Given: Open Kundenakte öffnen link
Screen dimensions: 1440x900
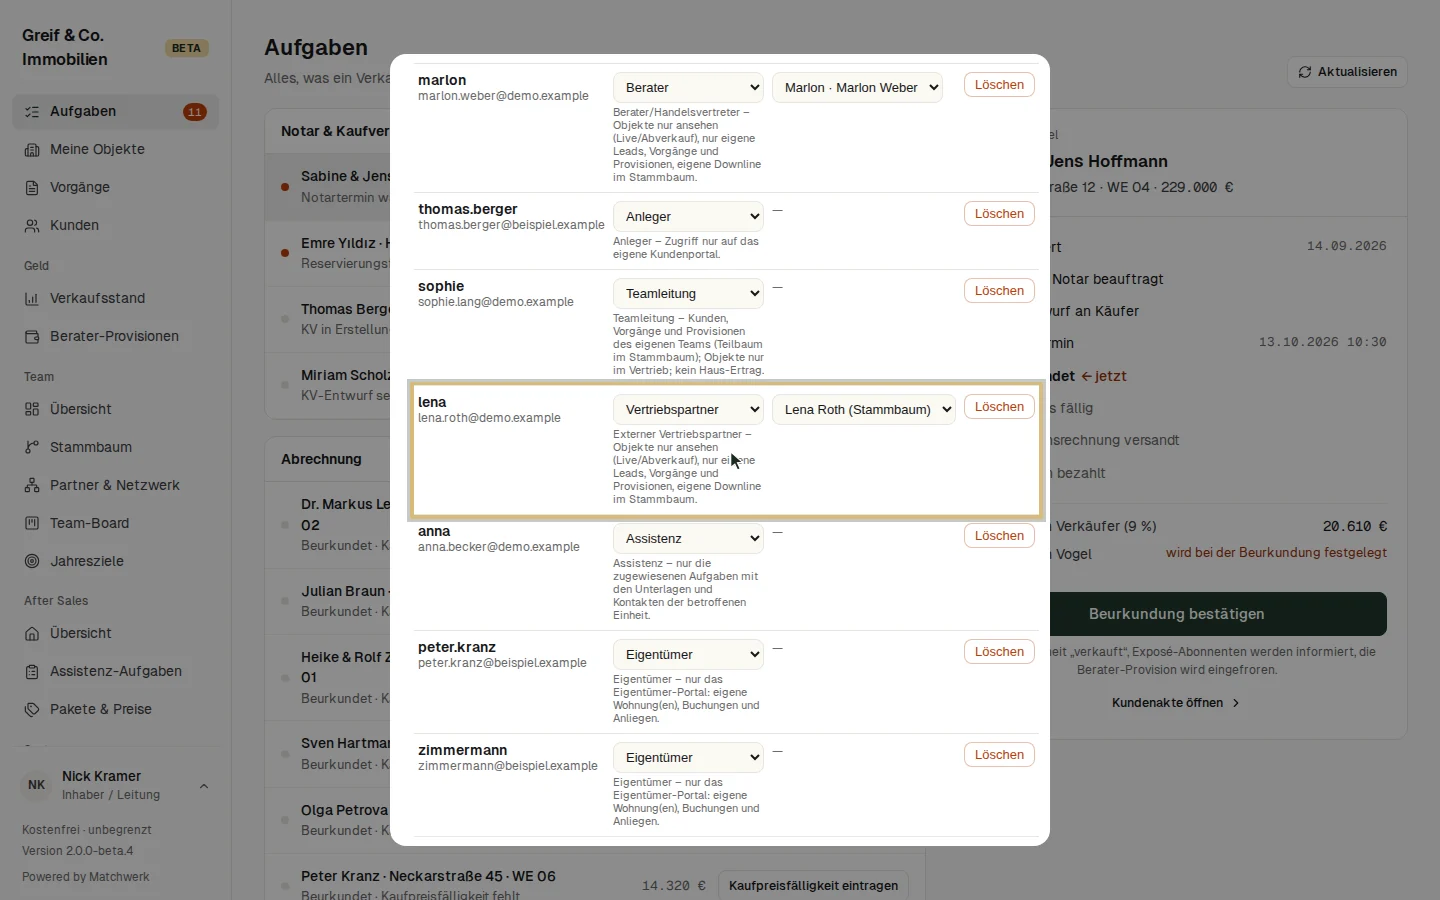Looking at the screenshot, I should (x=1176, y=703).
